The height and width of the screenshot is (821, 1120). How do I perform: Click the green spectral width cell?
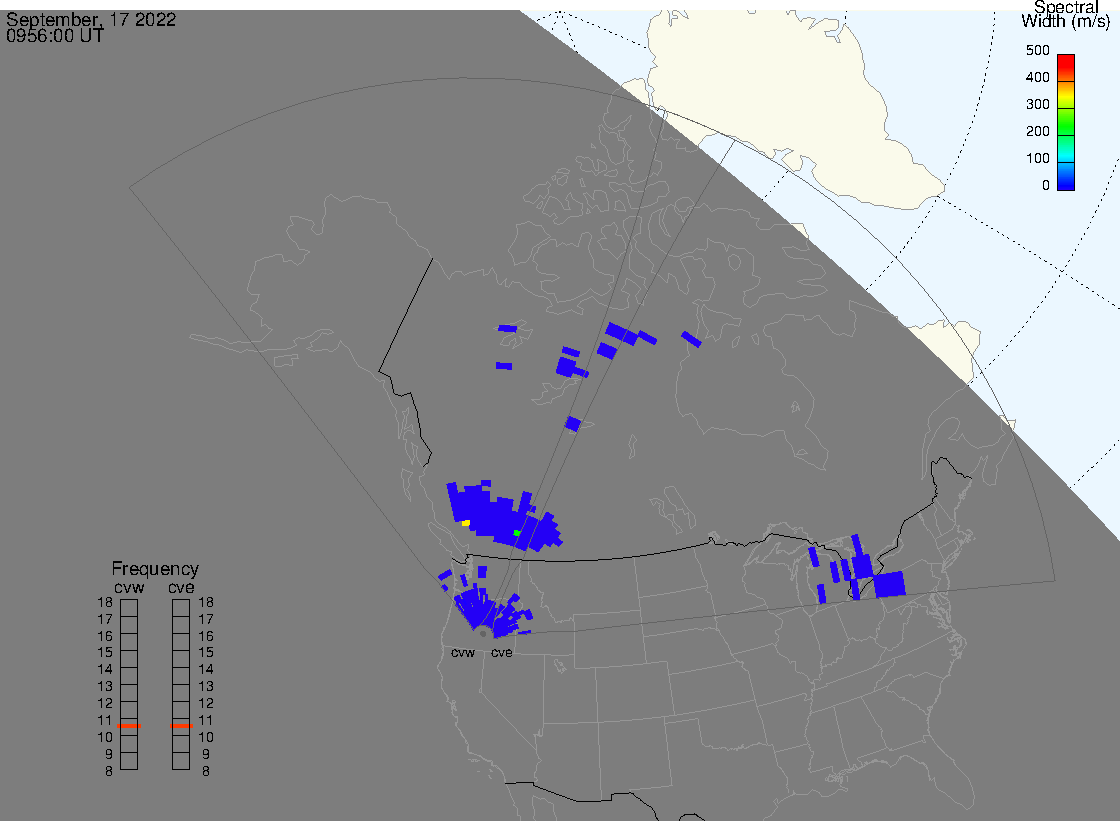coord(516,533)
